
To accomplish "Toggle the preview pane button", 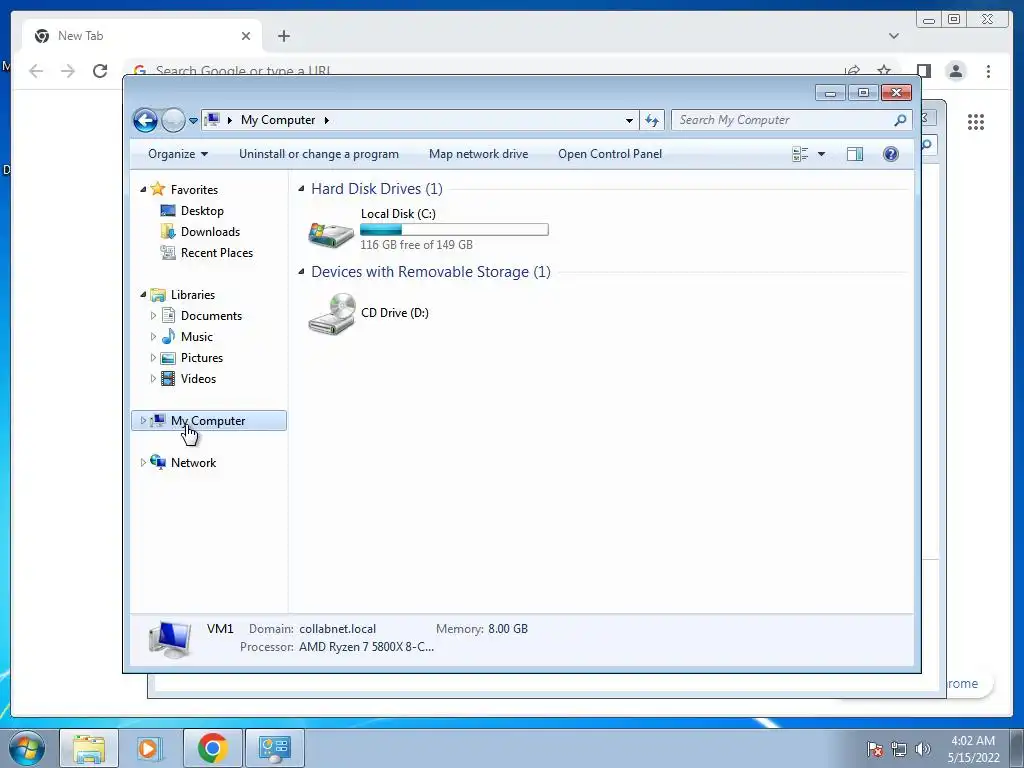I will (x=855, y=154).
